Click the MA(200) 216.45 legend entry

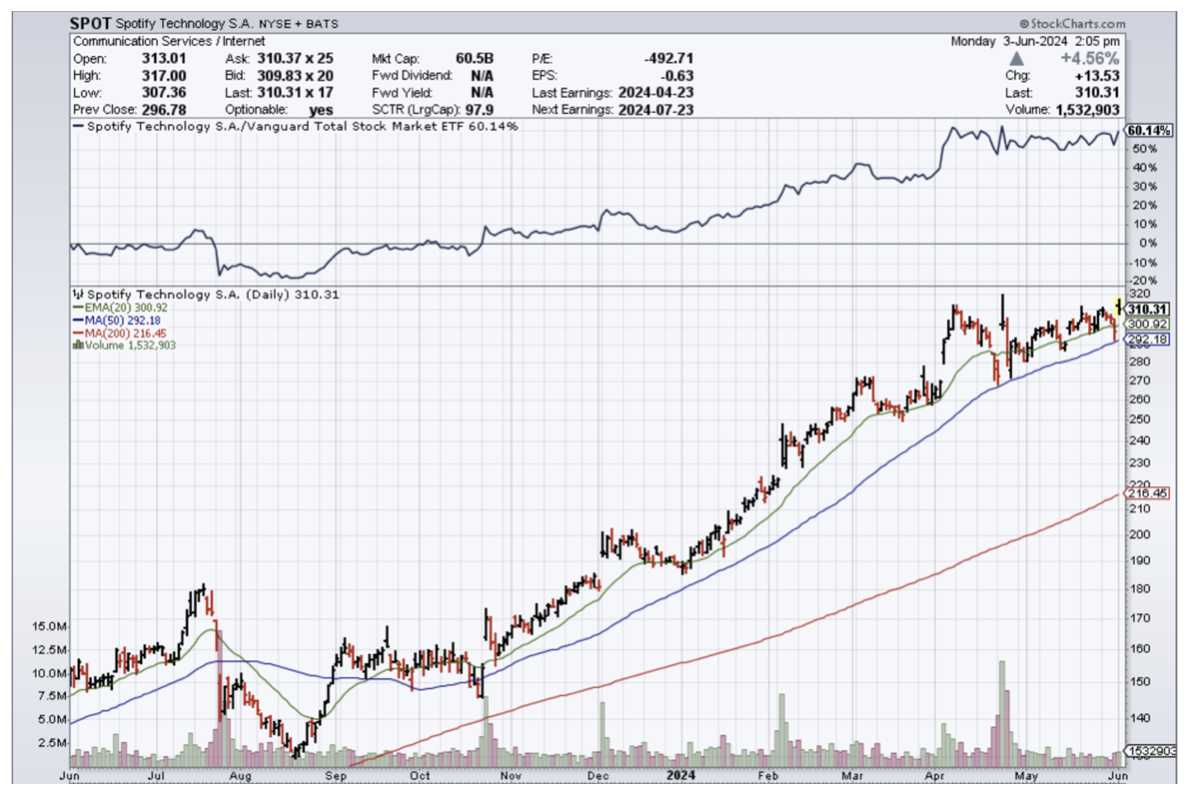pyautogui.click(x=120, y=333)
